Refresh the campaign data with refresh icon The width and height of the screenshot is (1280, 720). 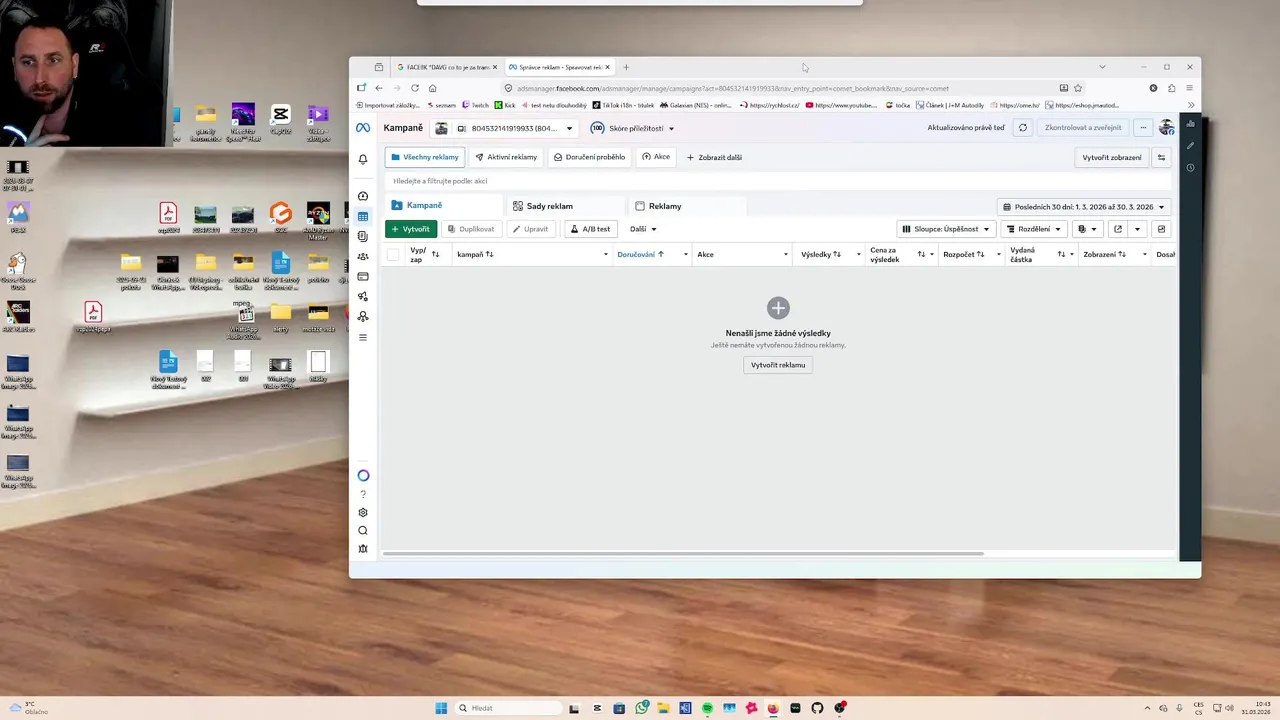click(x=1022, y=128)
